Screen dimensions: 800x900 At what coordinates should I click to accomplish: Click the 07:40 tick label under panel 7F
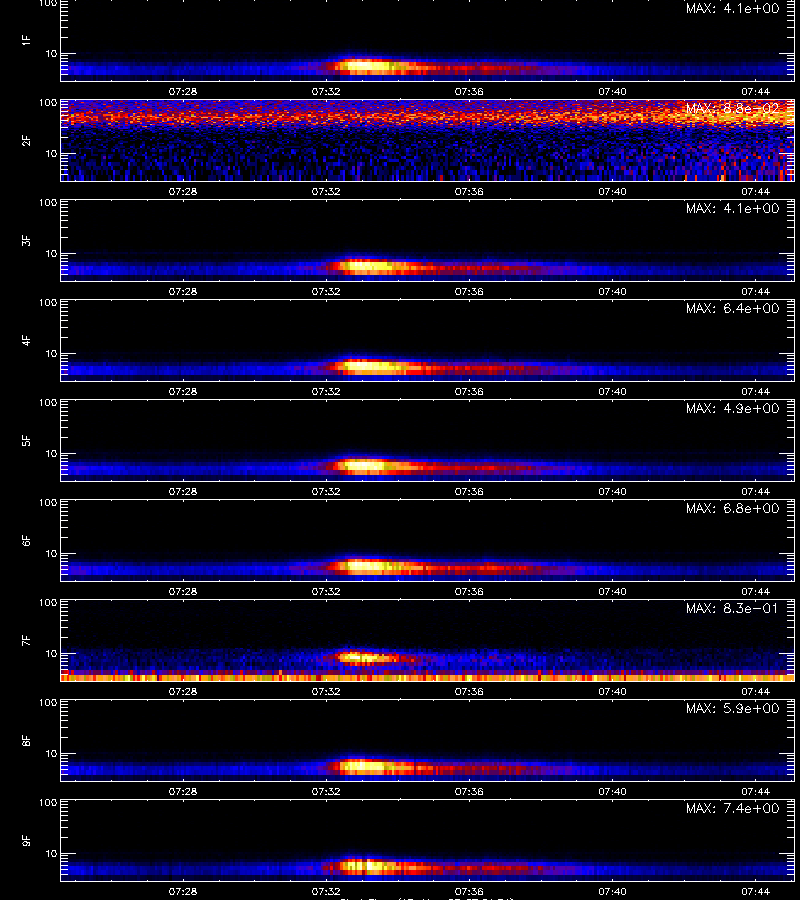pos(612,691)
